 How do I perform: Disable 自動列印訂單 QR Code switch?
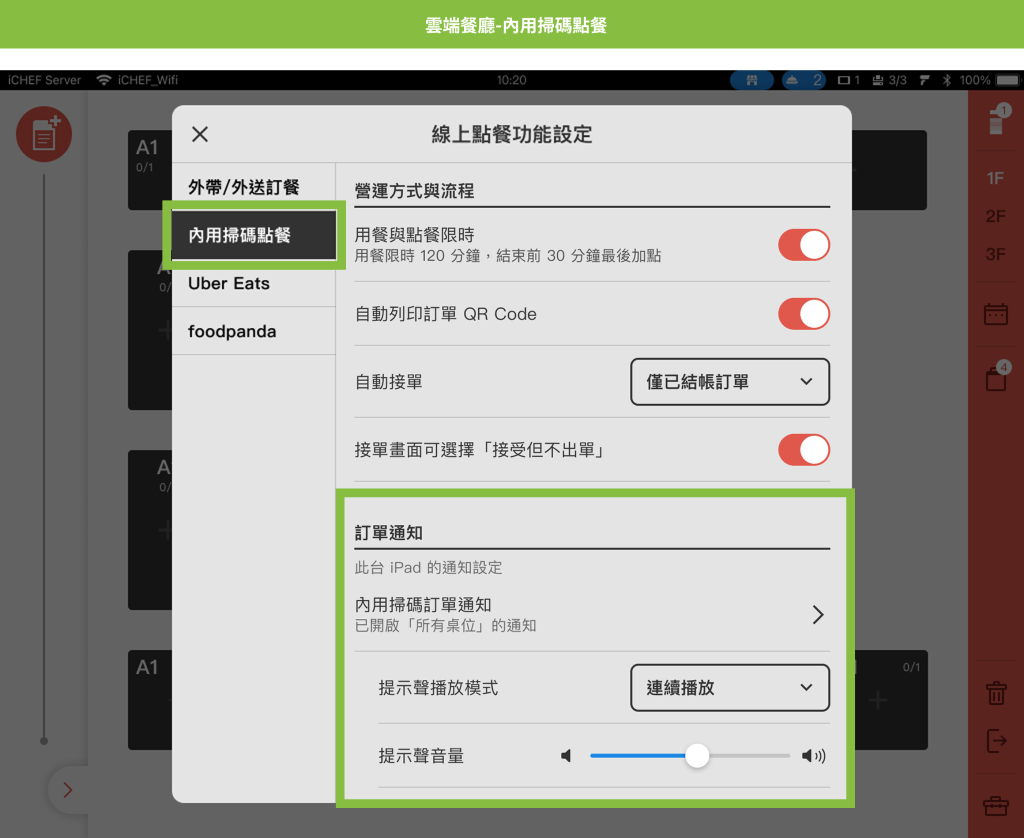[804, 314]
